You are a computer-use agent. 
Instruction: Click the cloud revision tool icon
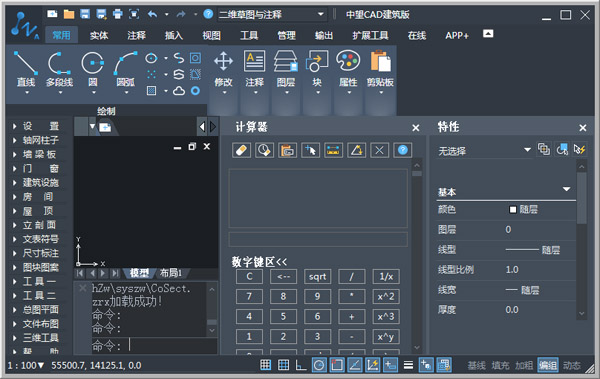tap(179, 91)
